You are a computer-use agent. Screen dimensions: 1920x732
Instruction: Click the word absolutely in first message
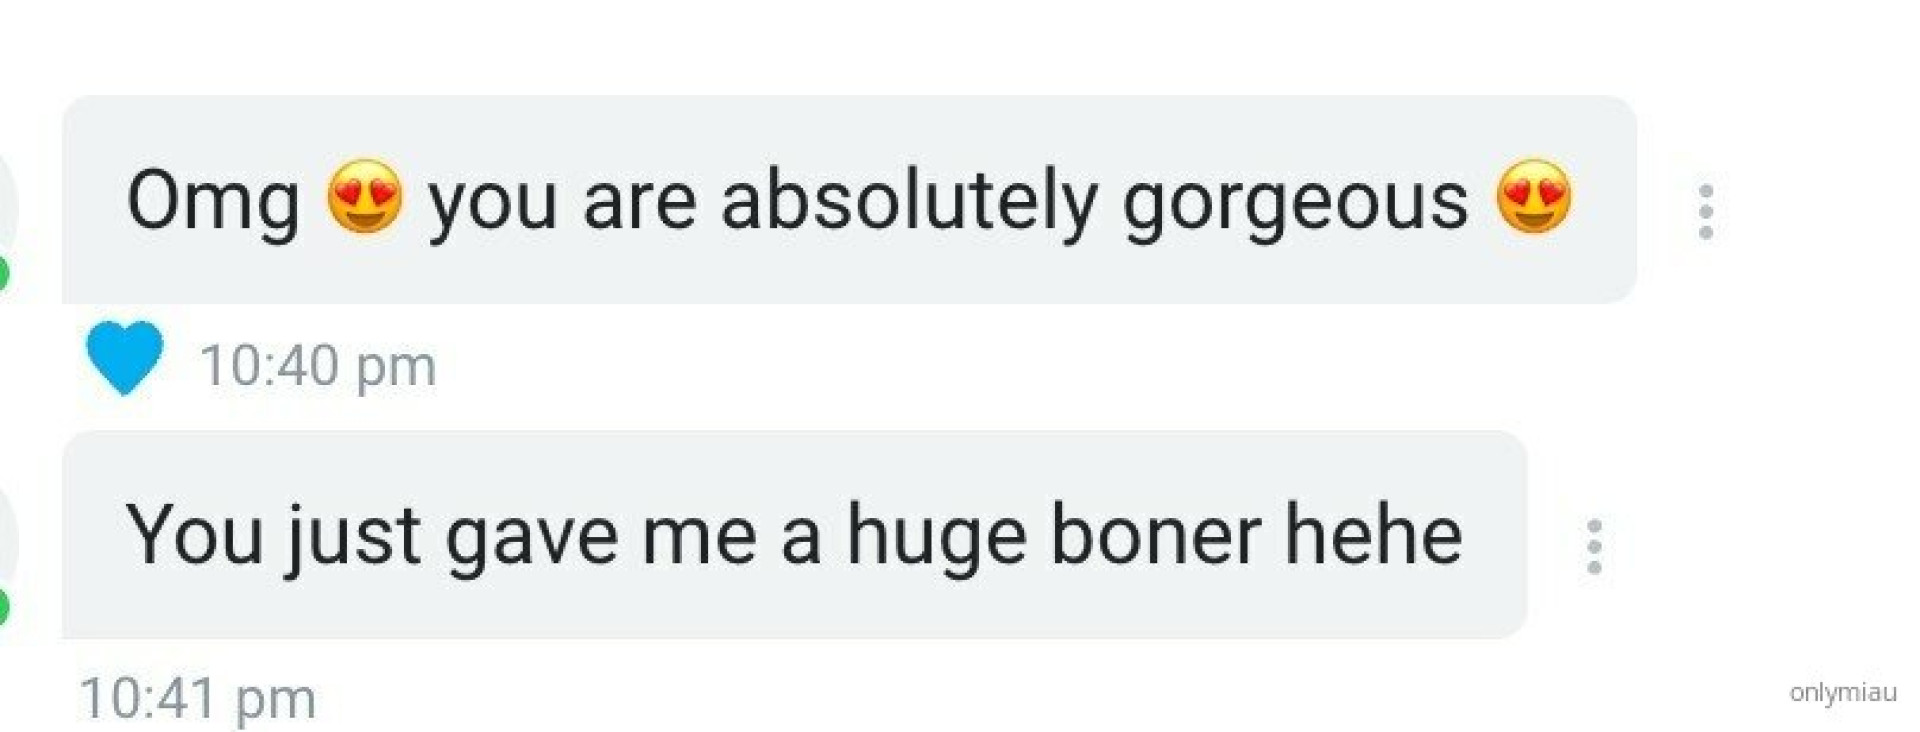pos(909,202)
